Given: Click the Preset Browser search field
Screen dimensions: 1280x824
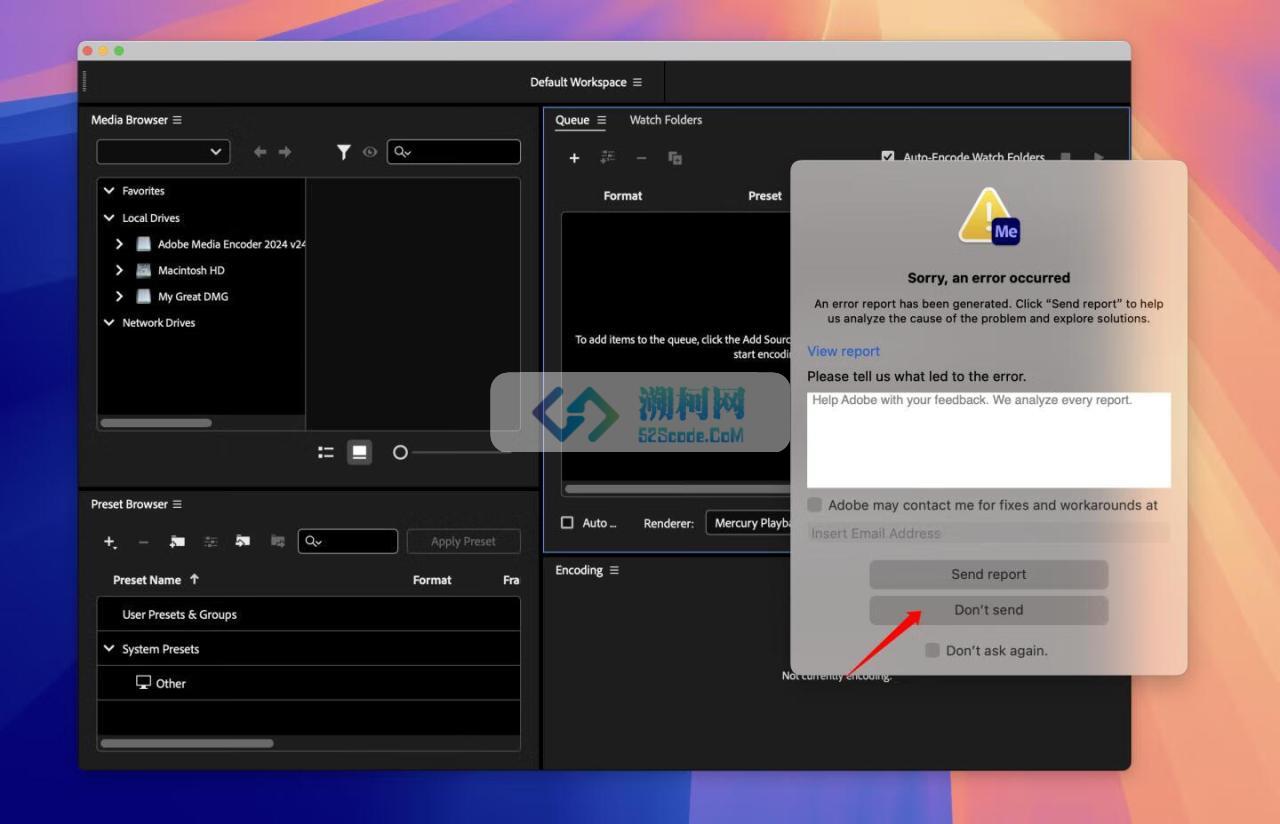Looking at the screenshot, I should click(347, 541).
